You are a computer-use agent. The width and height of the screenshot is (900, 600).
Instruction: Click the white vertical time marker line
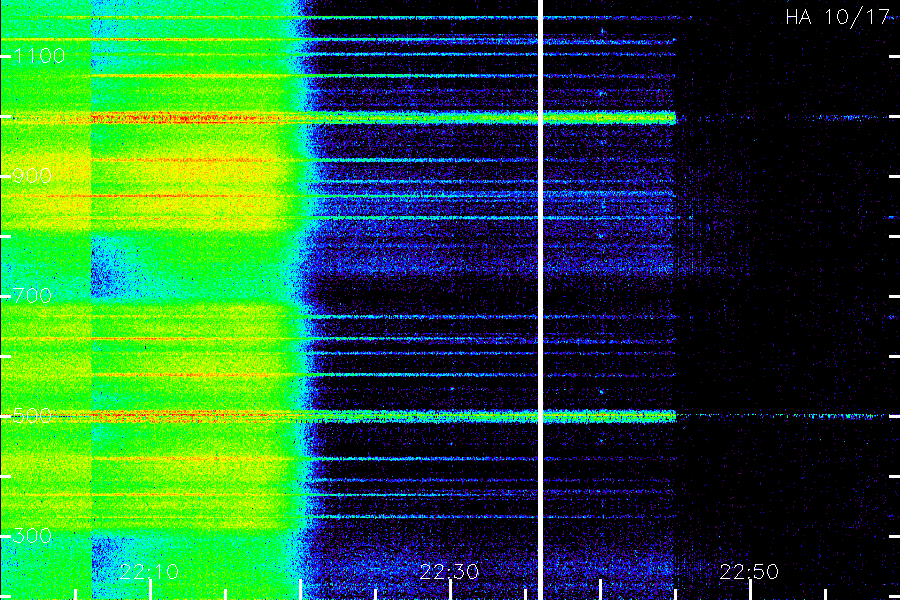pyautogui.click(x=540, y=300)
